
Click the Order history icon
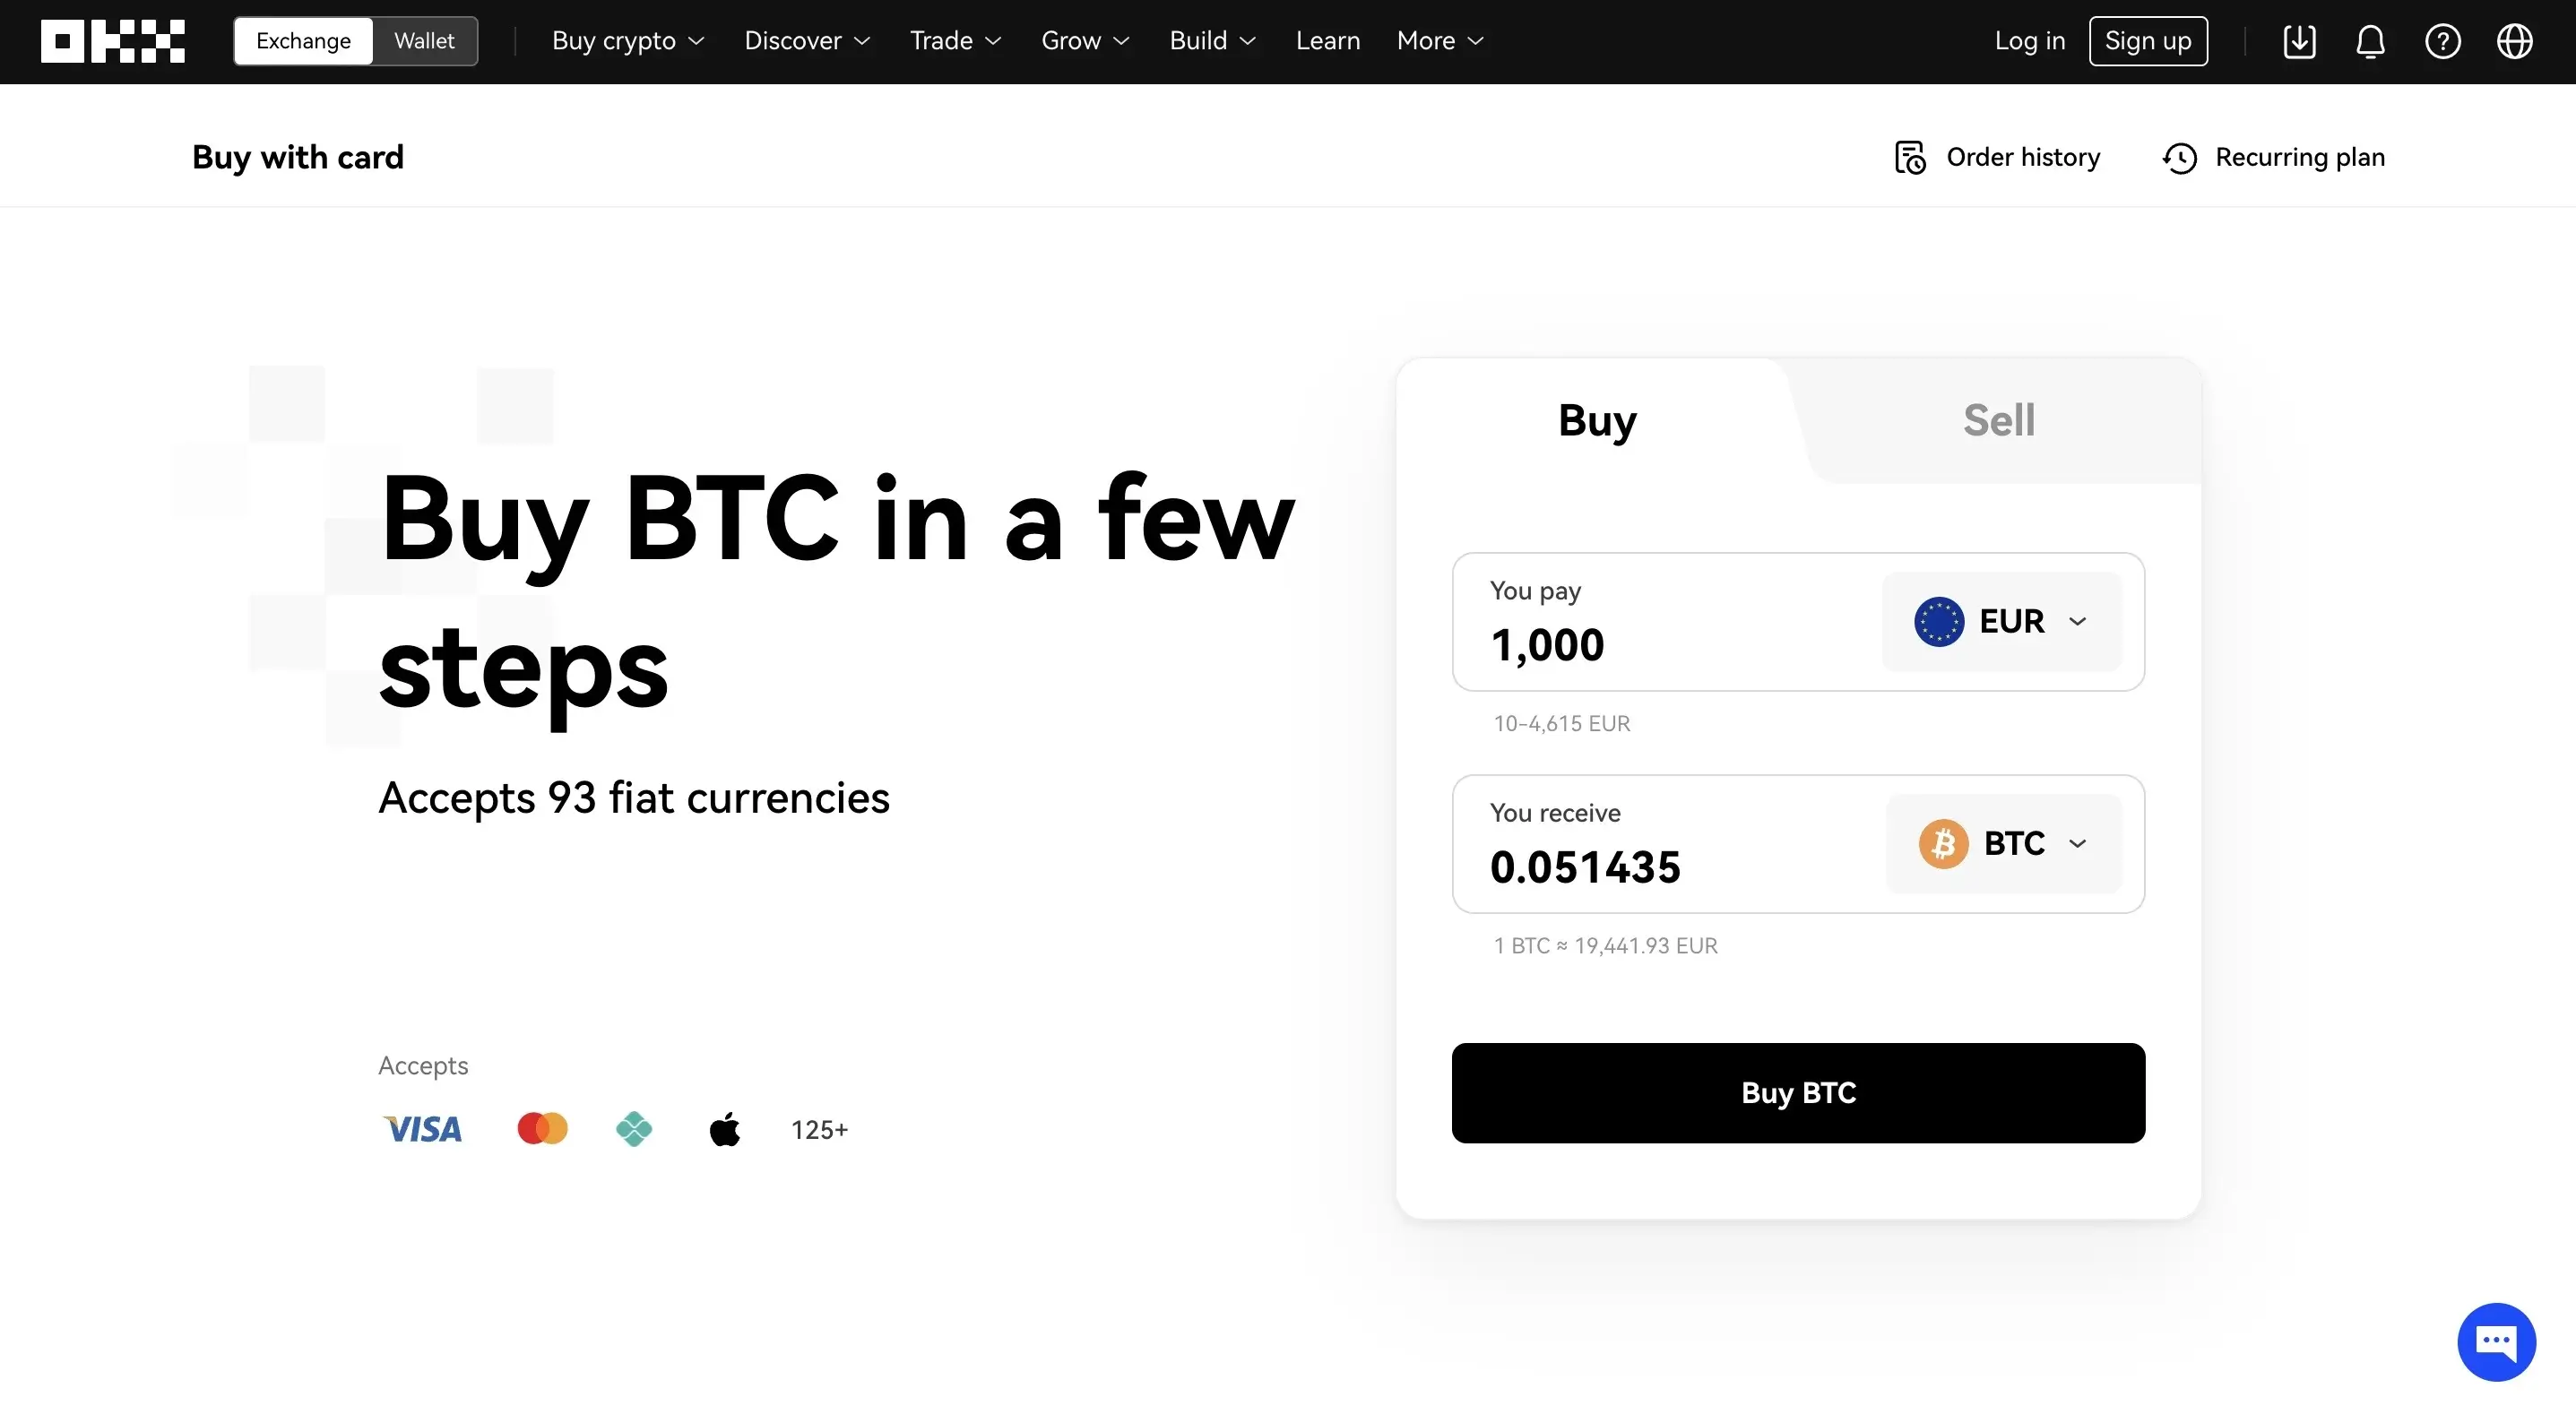1909,157
